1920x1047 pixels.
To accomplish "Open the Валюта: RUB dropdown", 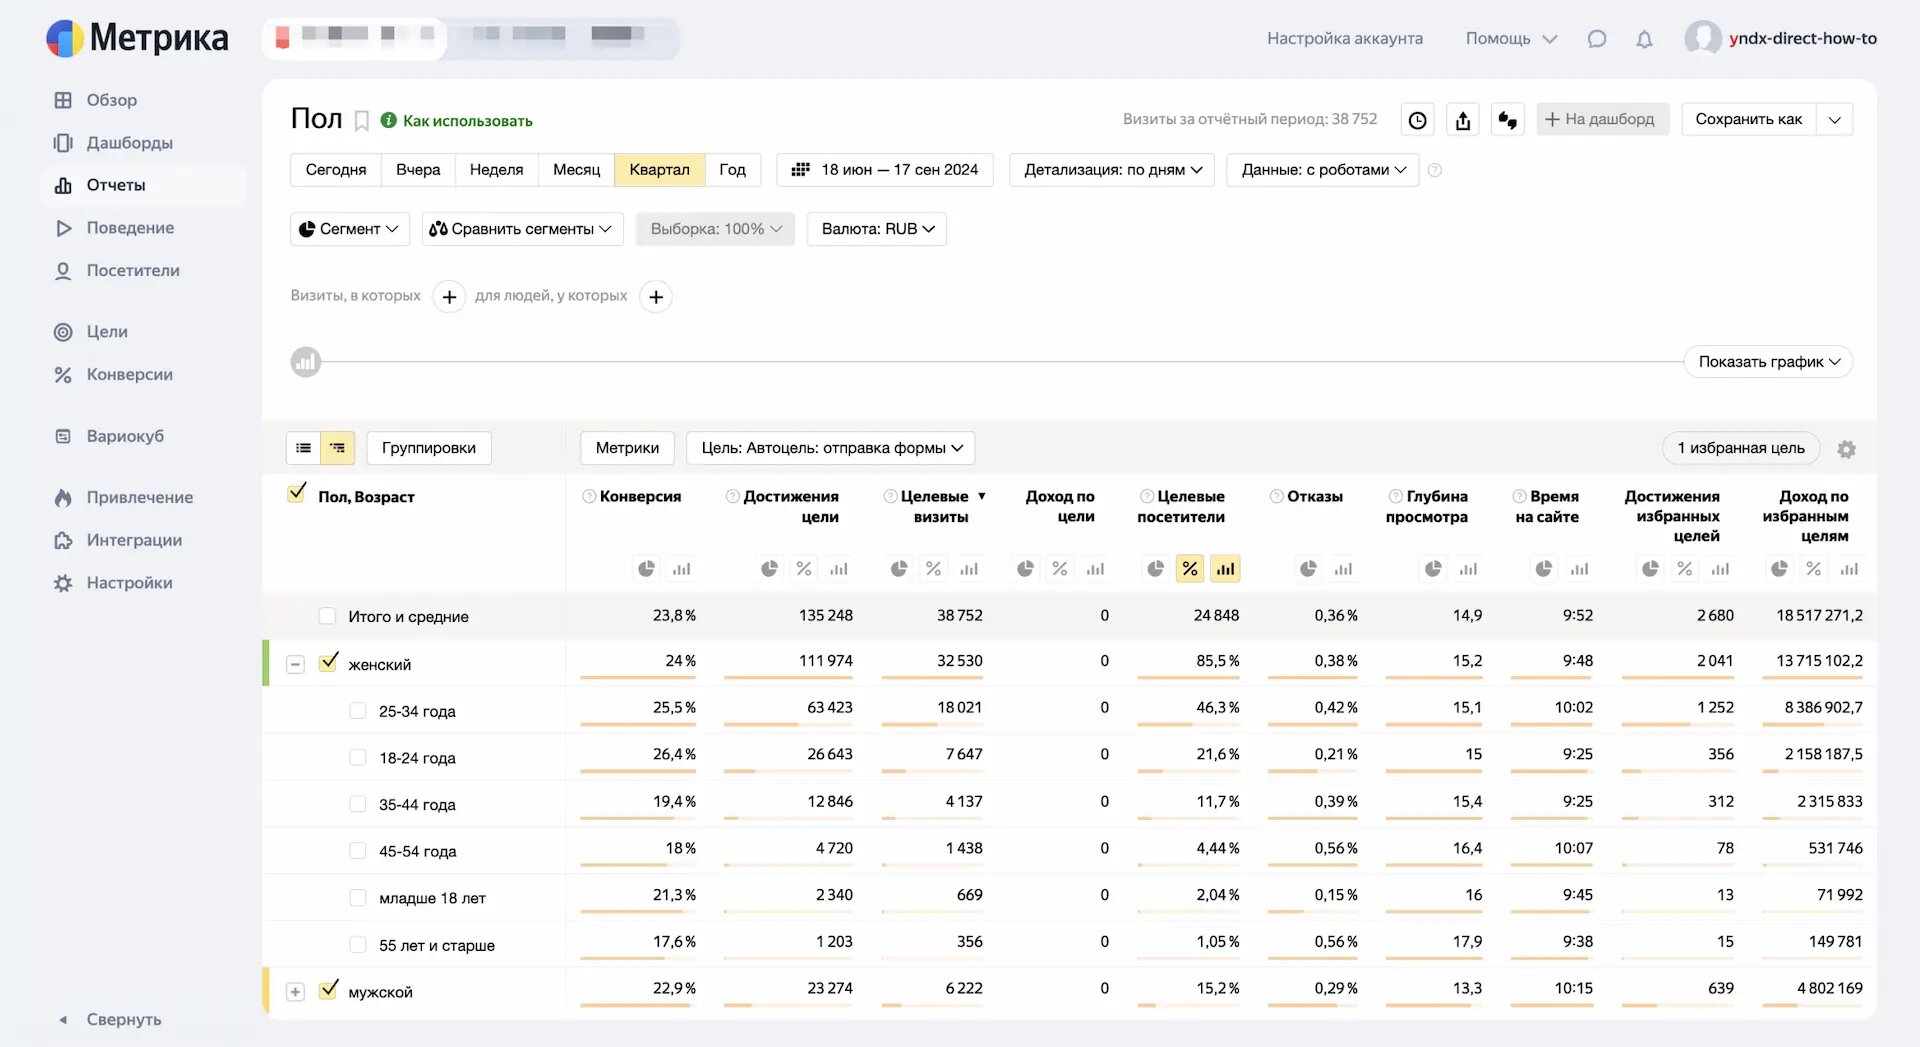I will [x=877, y=229].
